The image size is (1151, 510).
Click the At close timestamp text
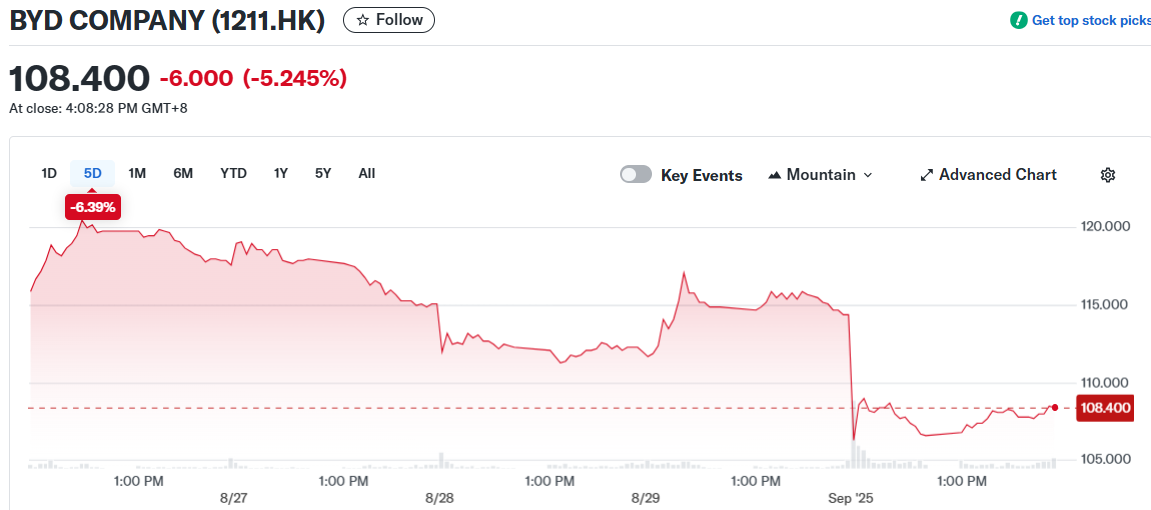[98, 109]
